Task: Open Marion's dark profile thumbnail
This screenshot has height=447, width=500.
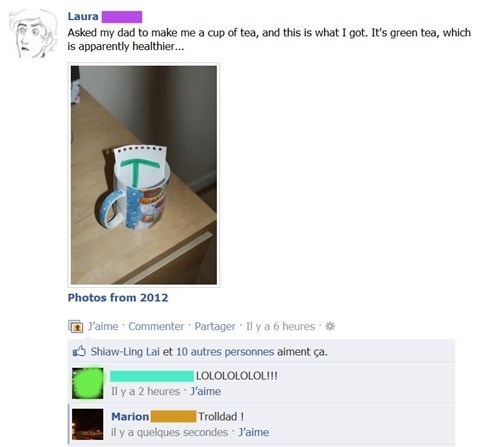Action: click(88, 424)
